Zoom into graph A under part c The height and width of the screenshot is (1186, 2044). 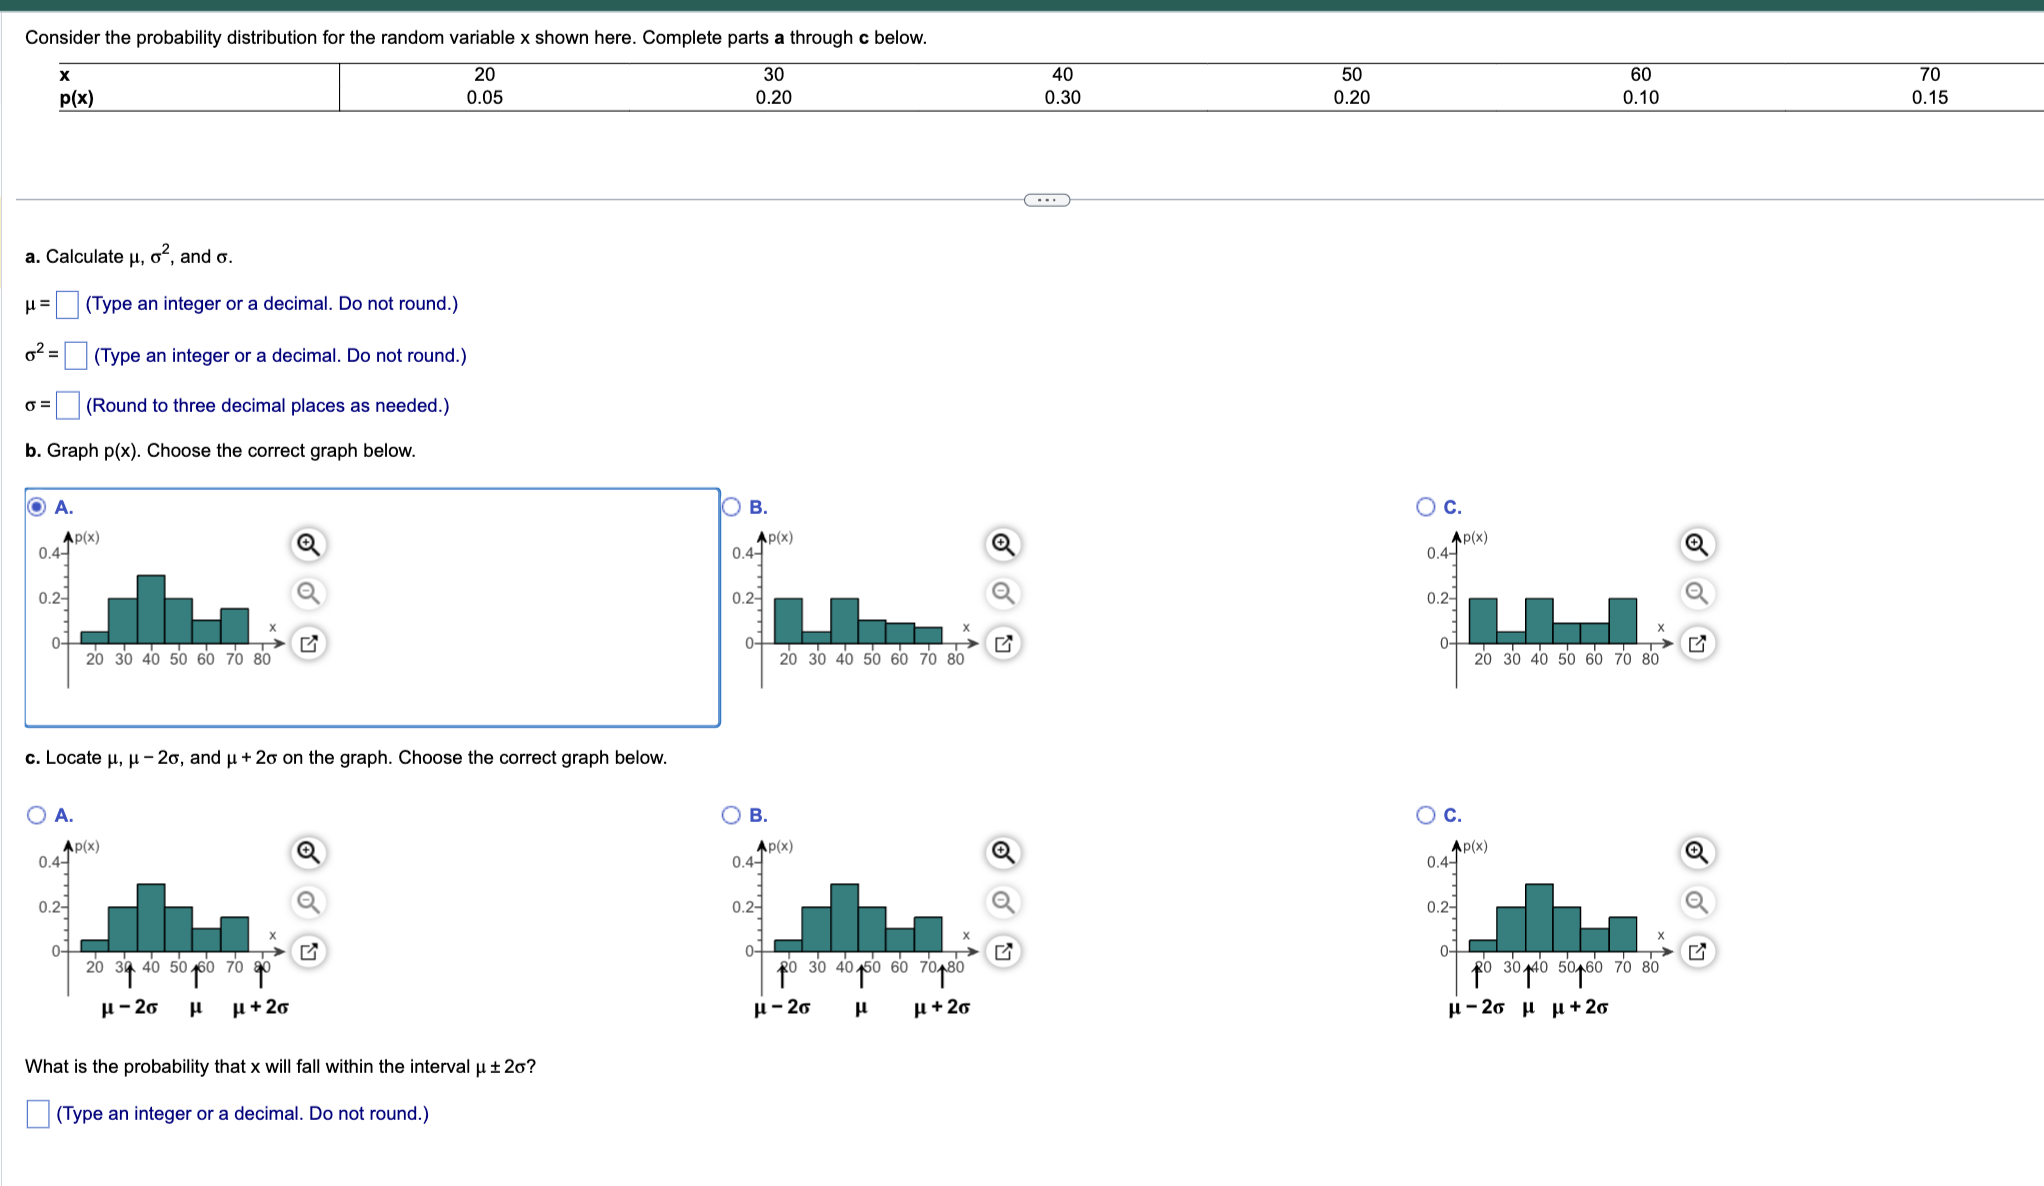click(x=307, y=853)
